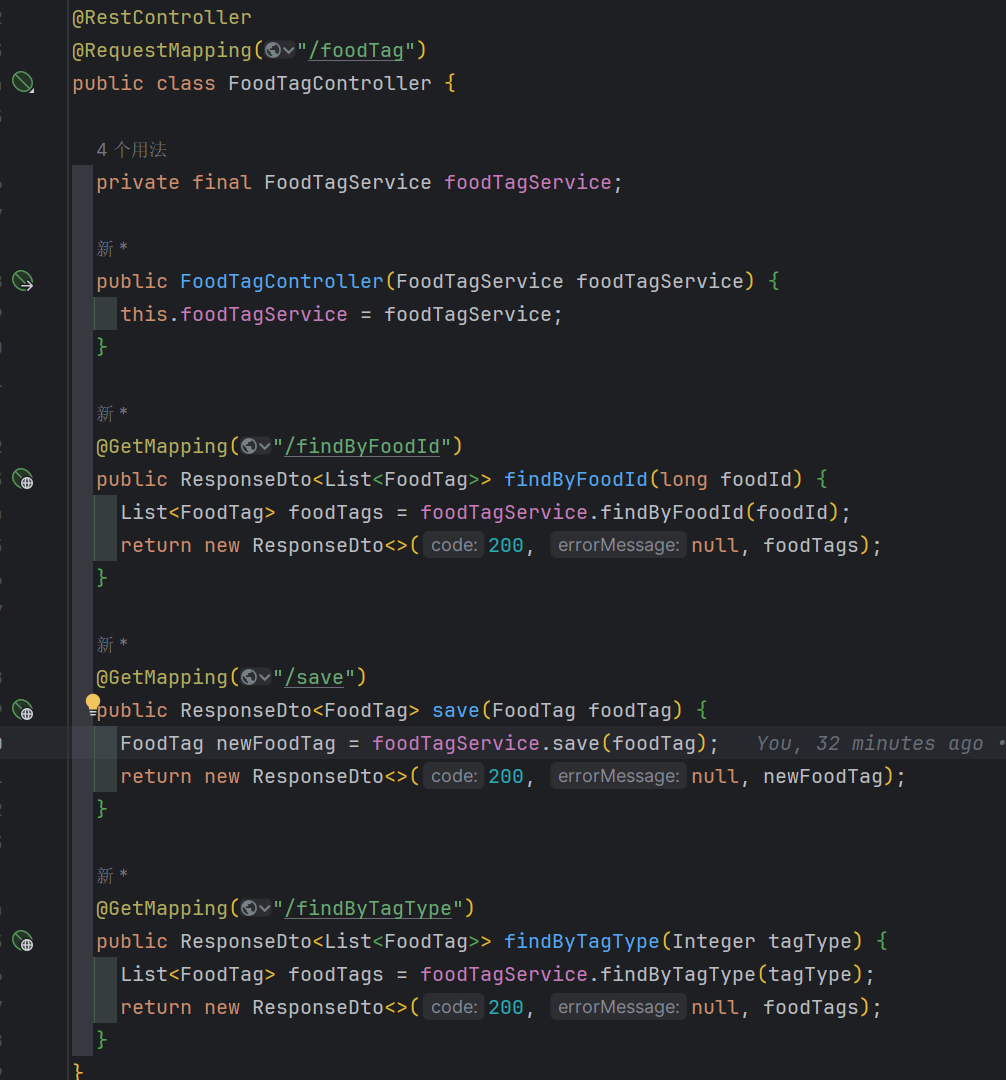Open the globe URL dropdown before "/foodTag"
The width and height of the screenshot is (1006, 1080).
tap(280, 50)
